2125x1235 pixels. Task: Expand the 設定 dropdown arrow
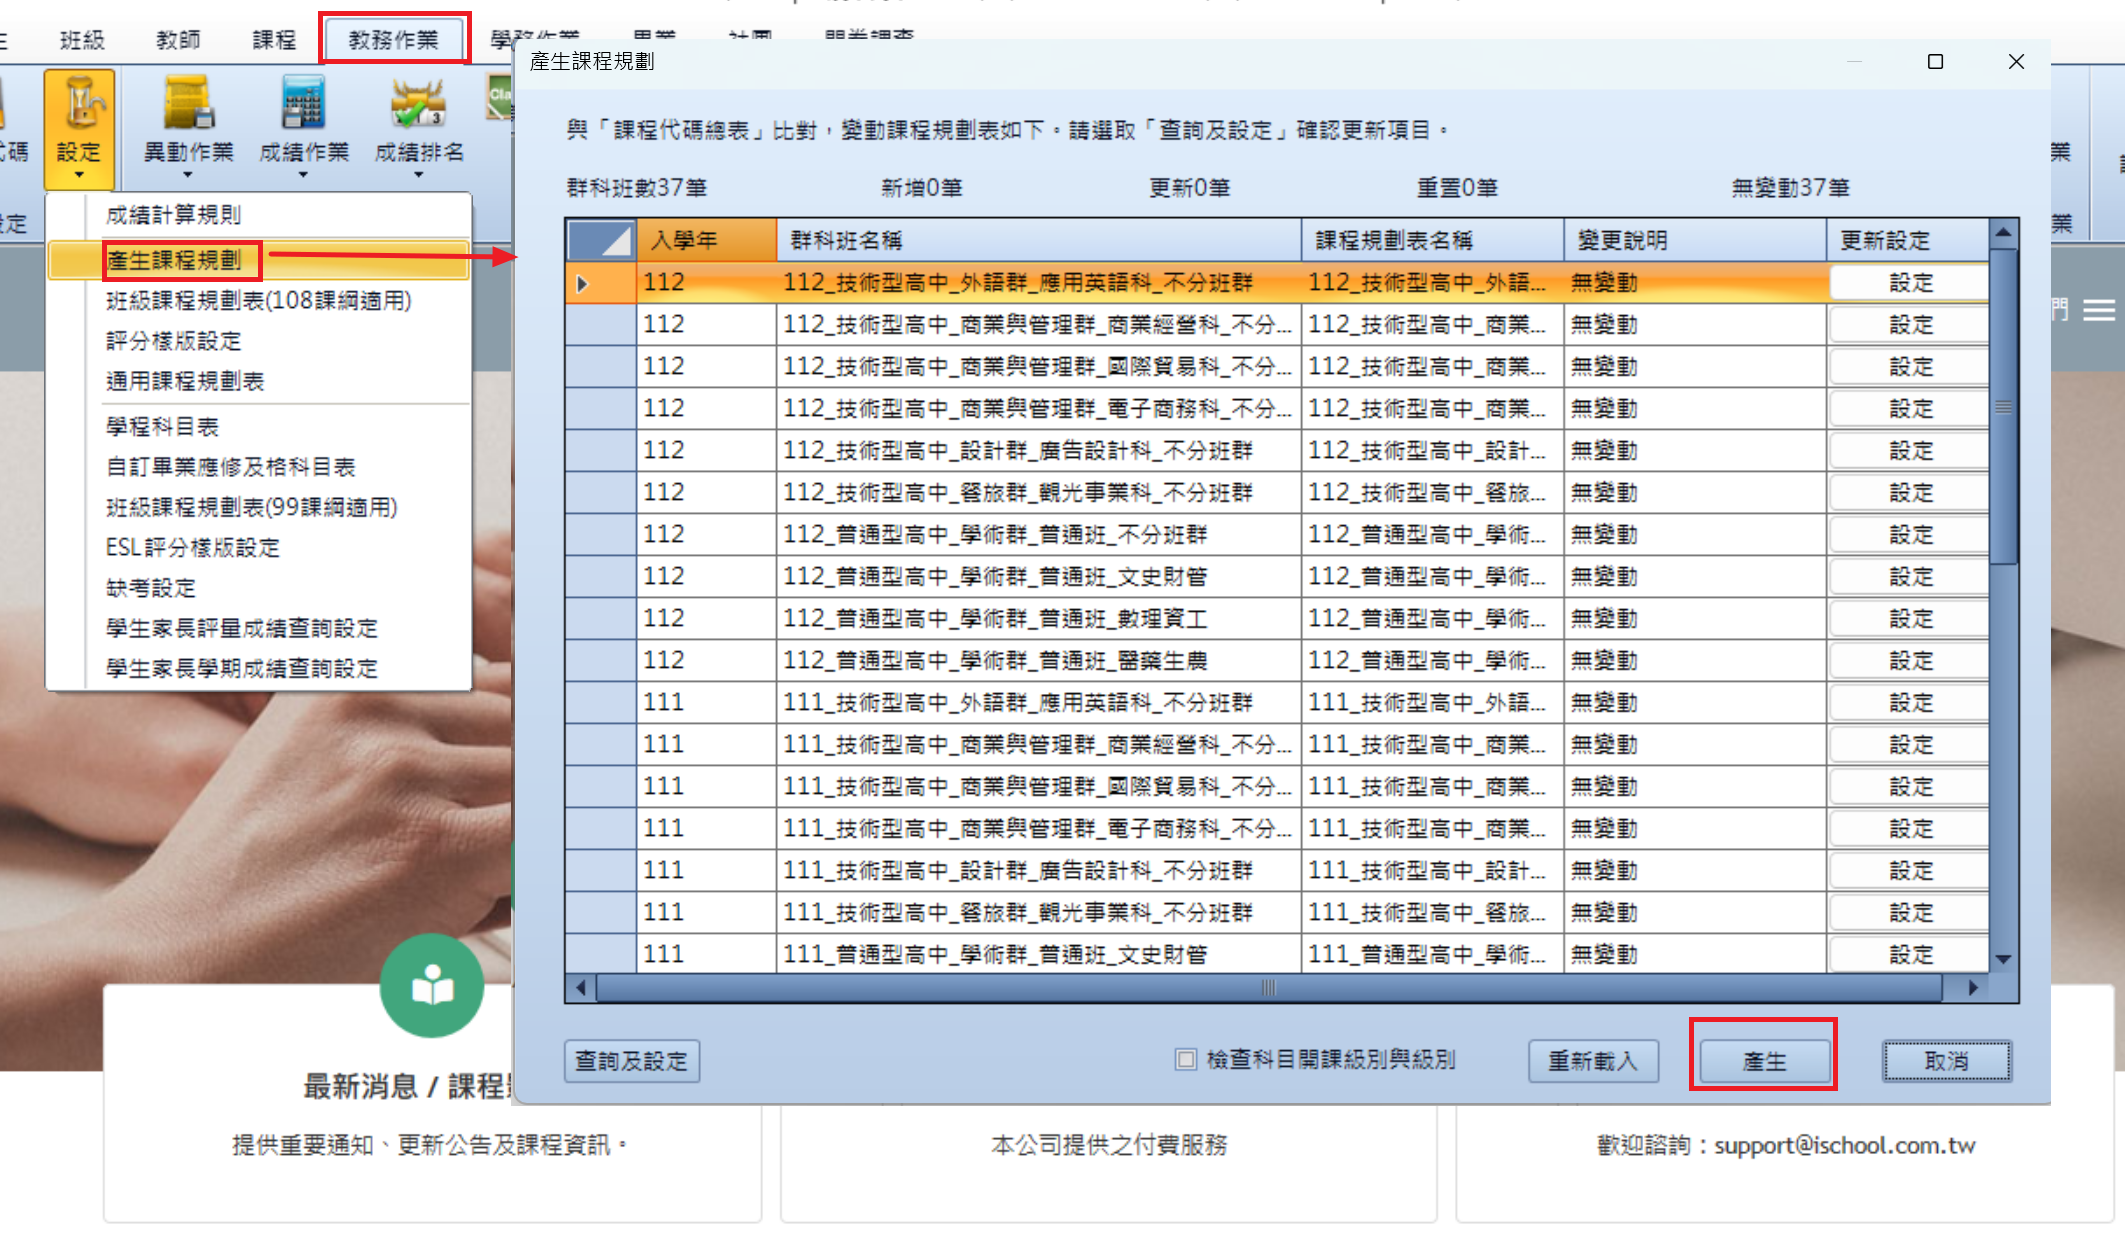(x=79, y=176)
